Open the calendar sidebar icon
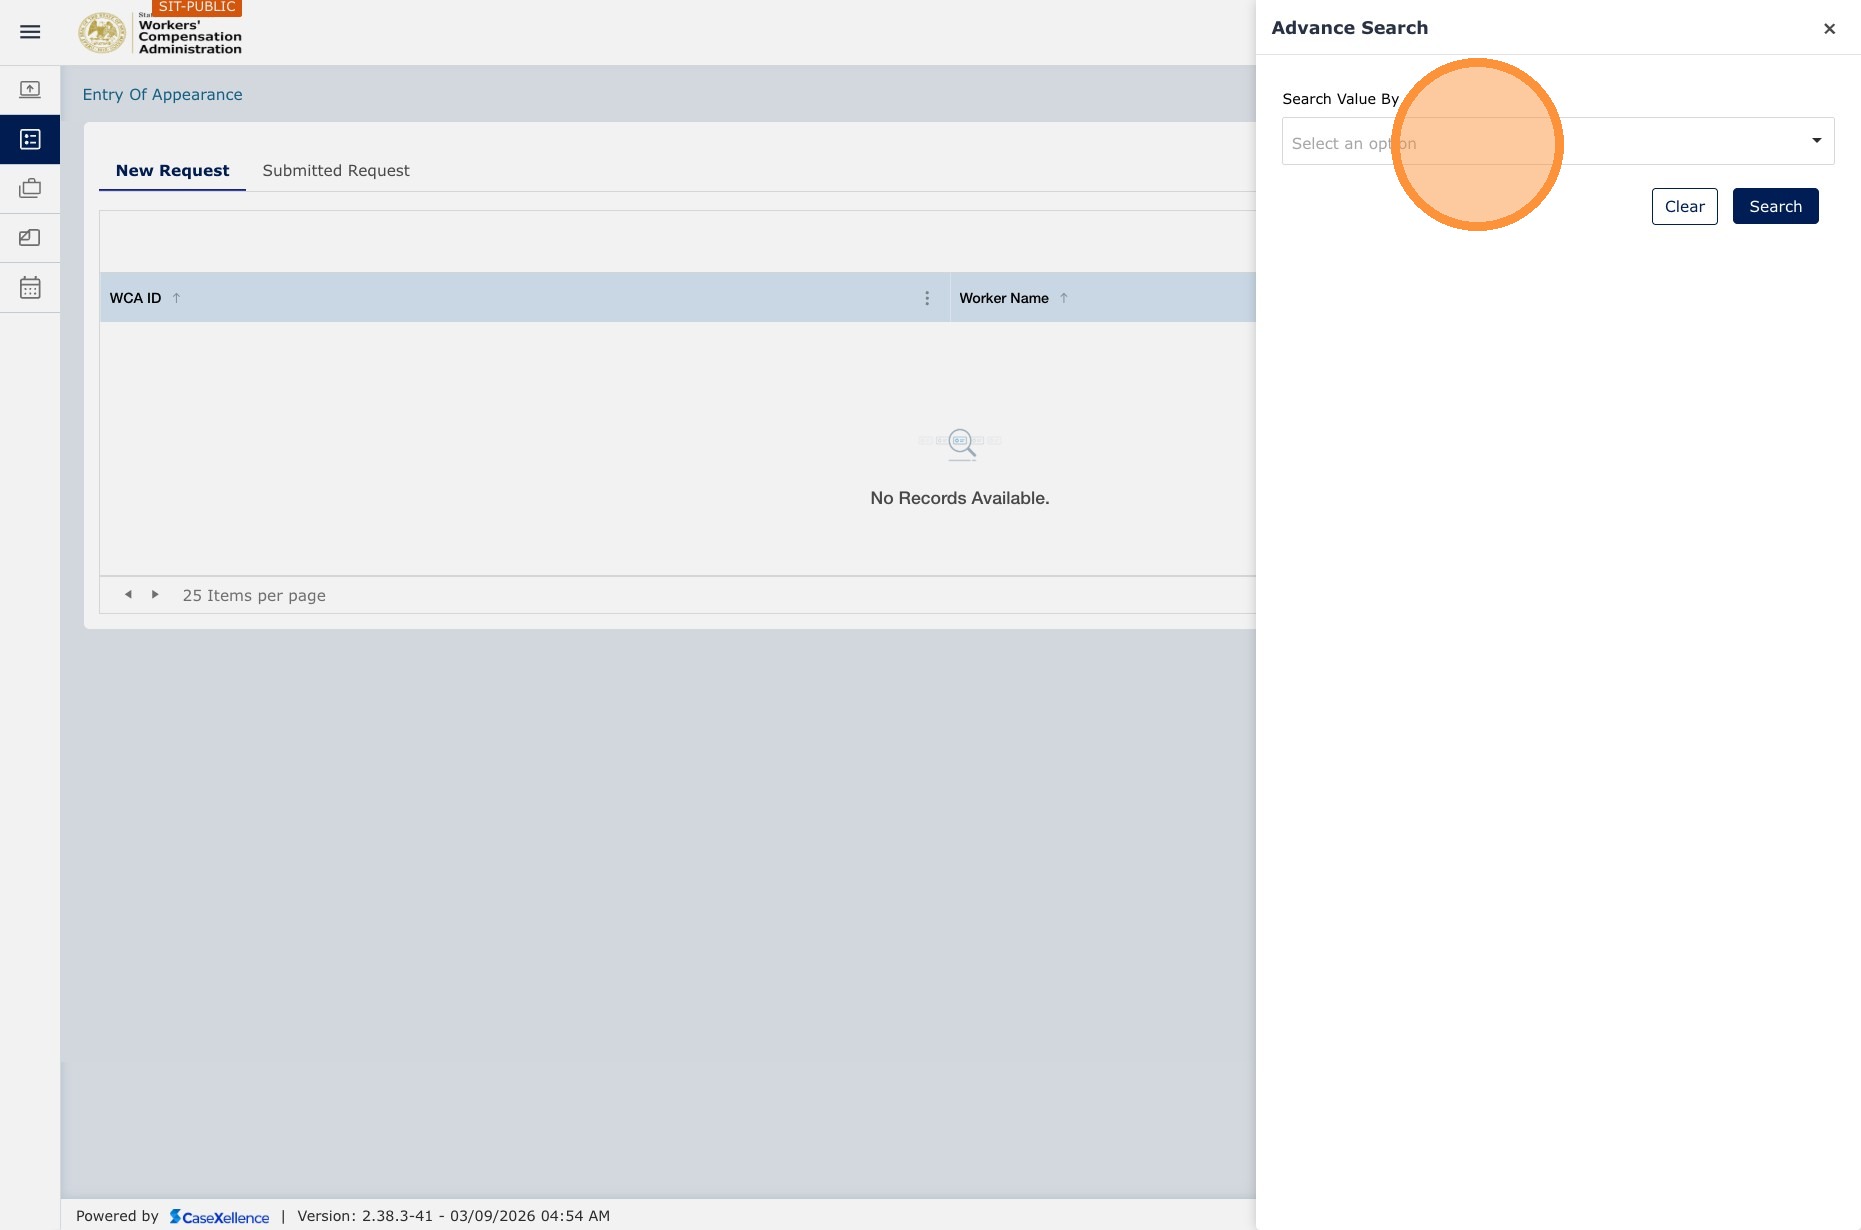 tap(30, 288)
